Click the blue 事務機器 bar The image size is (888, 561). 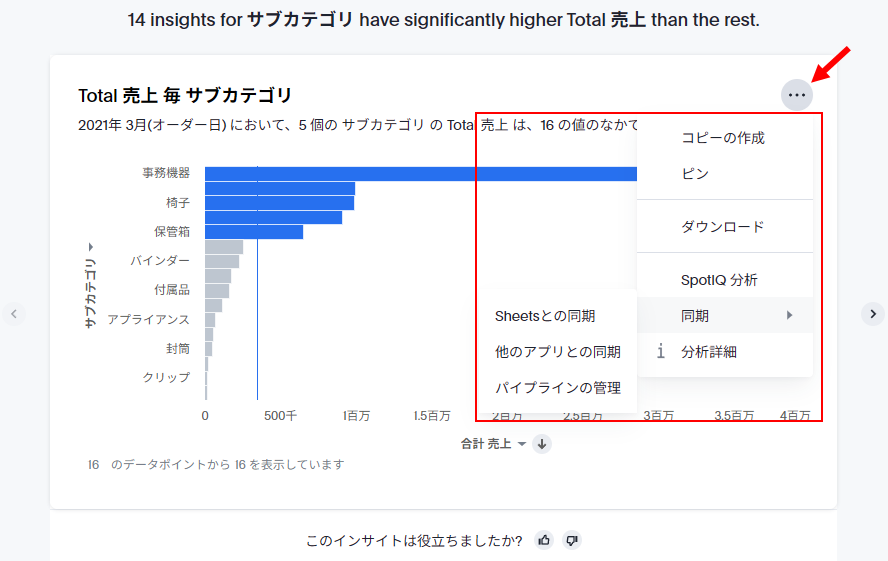(420, 174)
